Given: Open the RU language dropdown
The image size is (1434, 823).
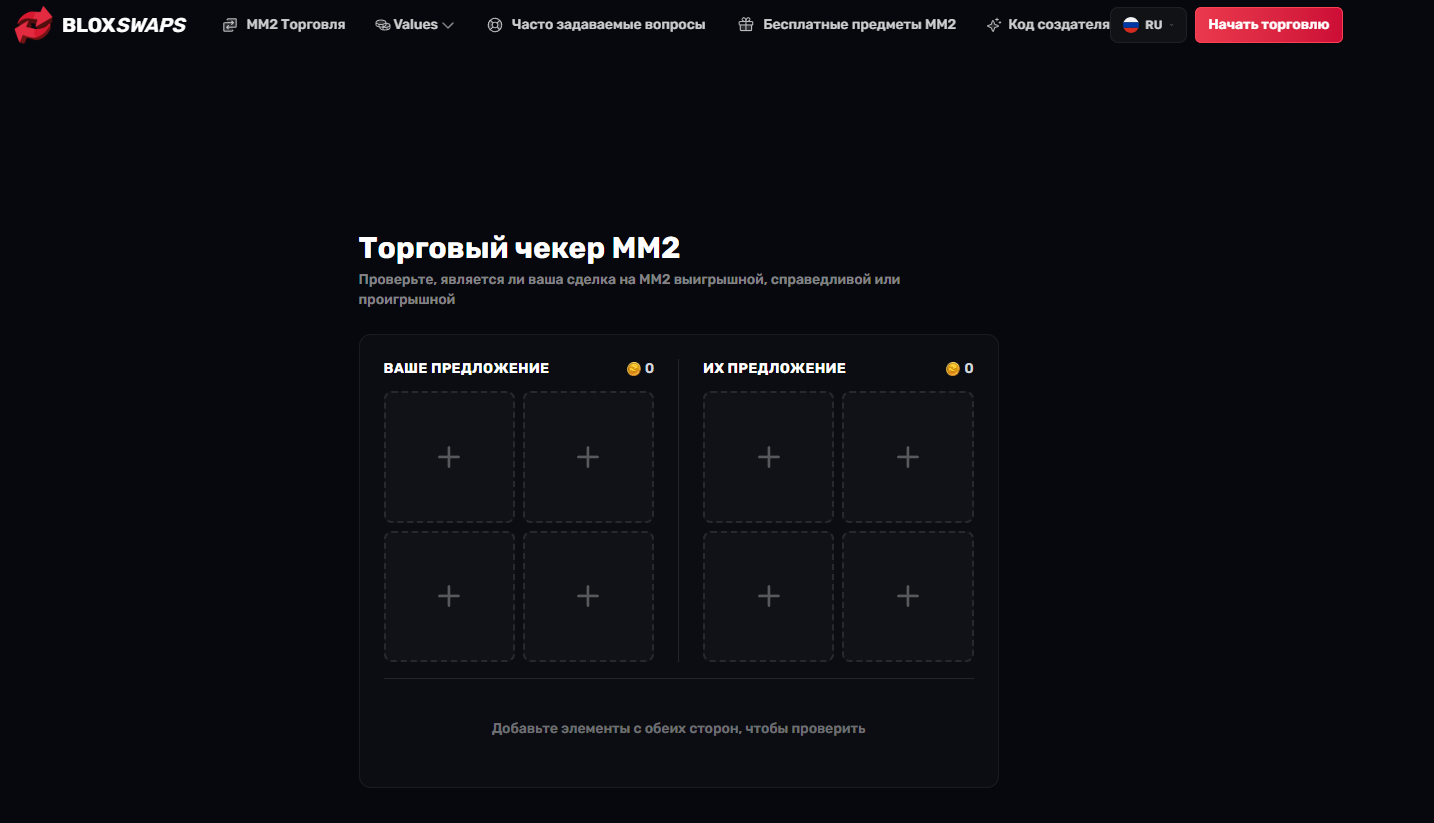Looking at the screenshot, I should [x=1148, y=25].
